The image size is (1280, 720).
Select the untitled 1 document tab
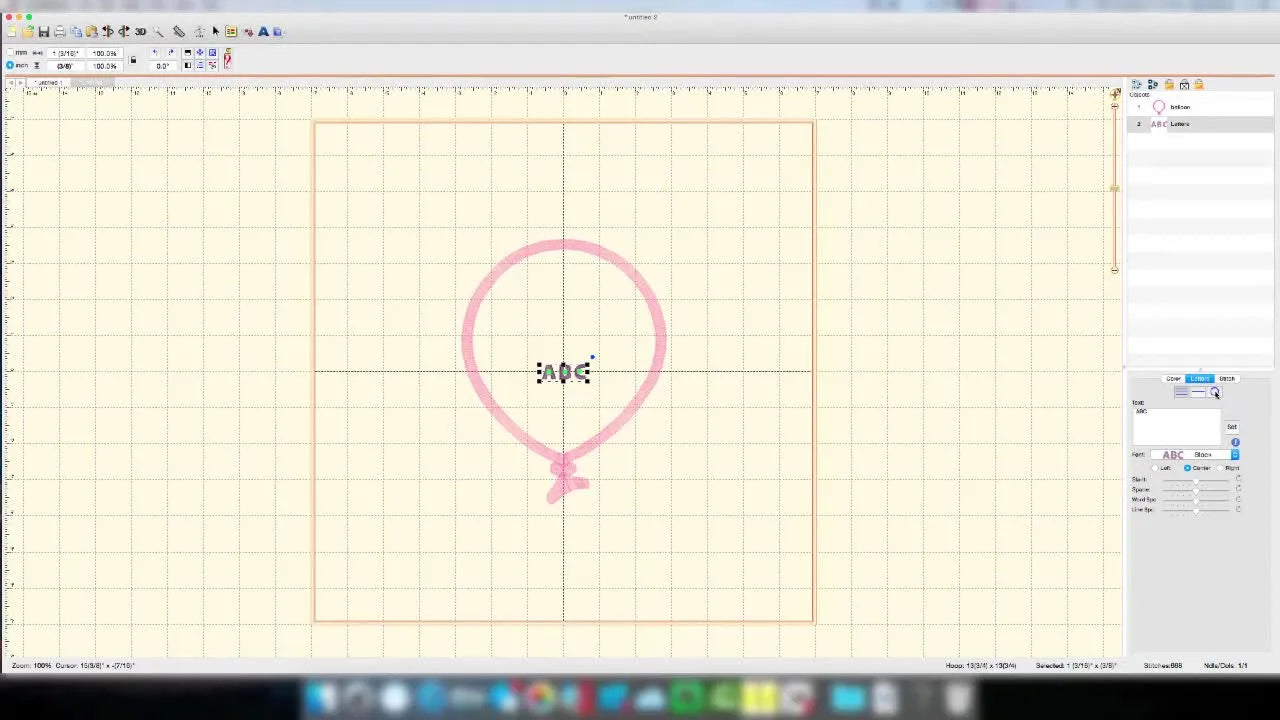tap(47, 82)
